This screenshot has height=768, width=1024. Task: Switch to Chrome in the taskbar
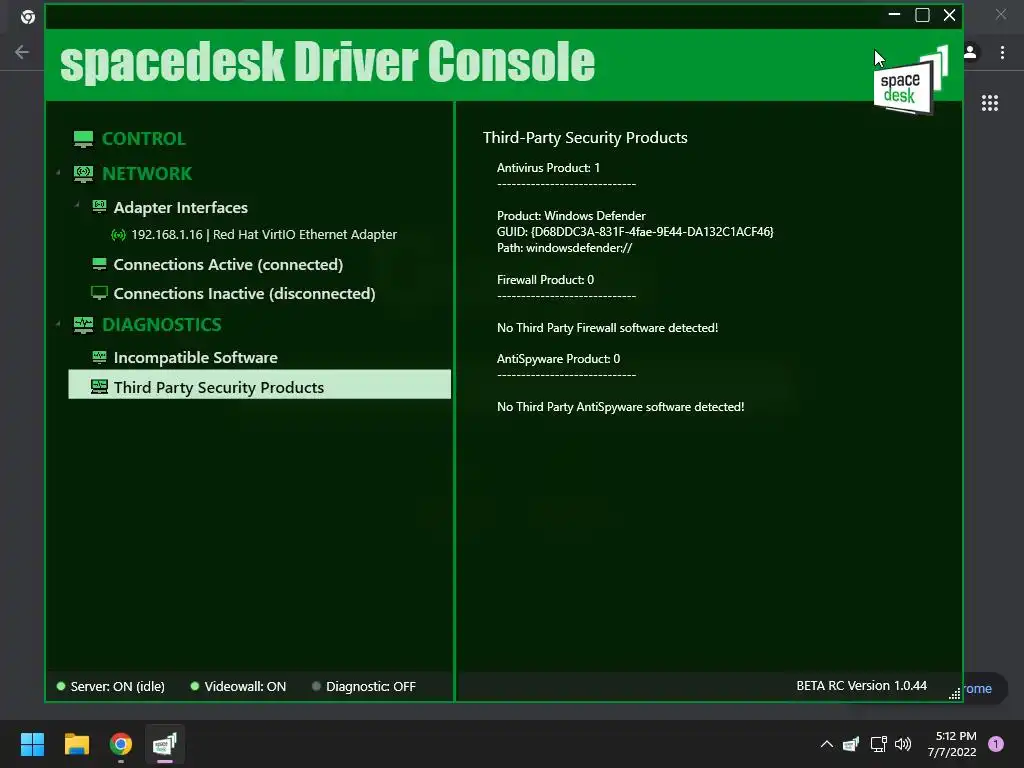pos(121,744)
